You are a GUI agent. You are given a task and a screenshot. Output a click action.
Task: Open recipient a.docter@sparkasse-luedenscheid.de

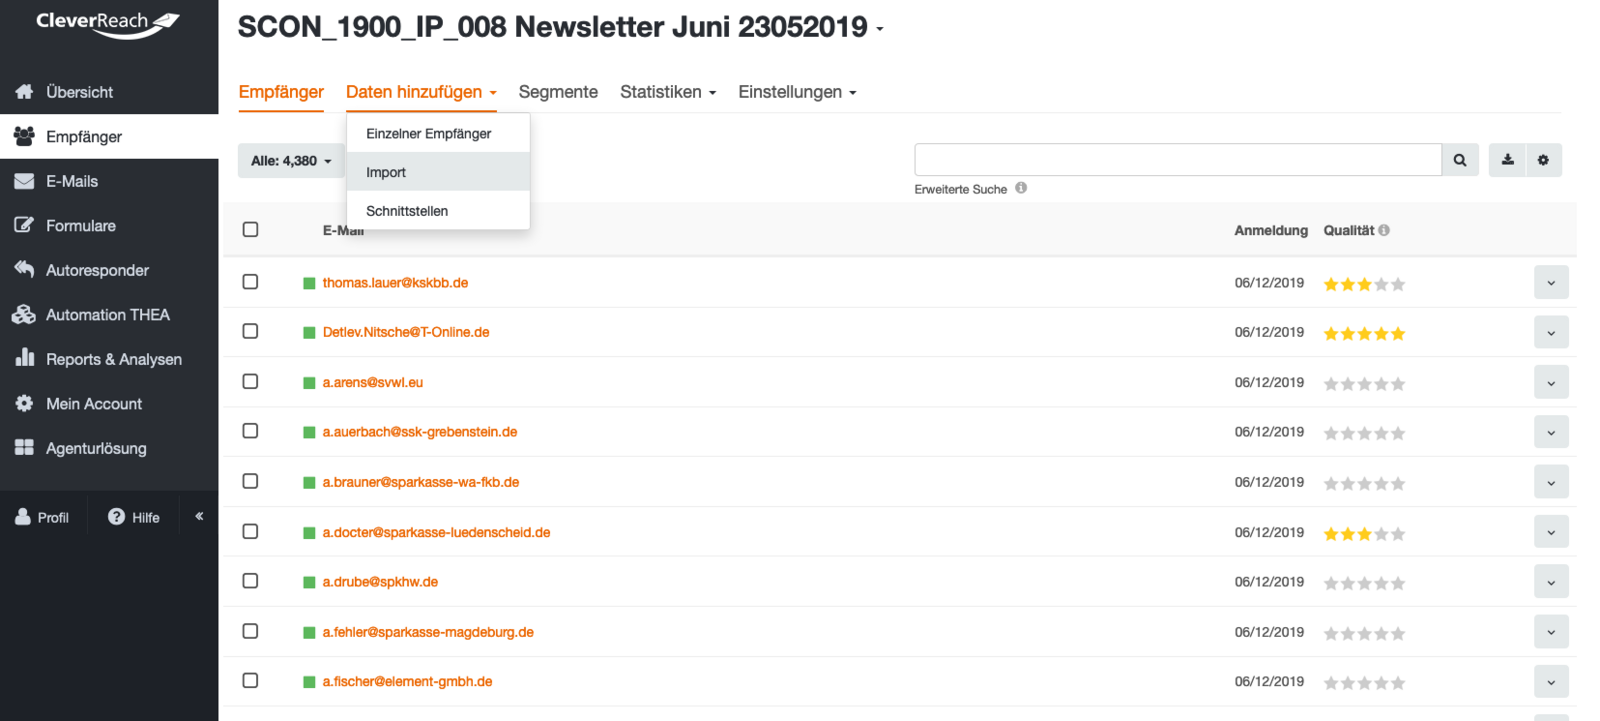(x=436, y=532)
